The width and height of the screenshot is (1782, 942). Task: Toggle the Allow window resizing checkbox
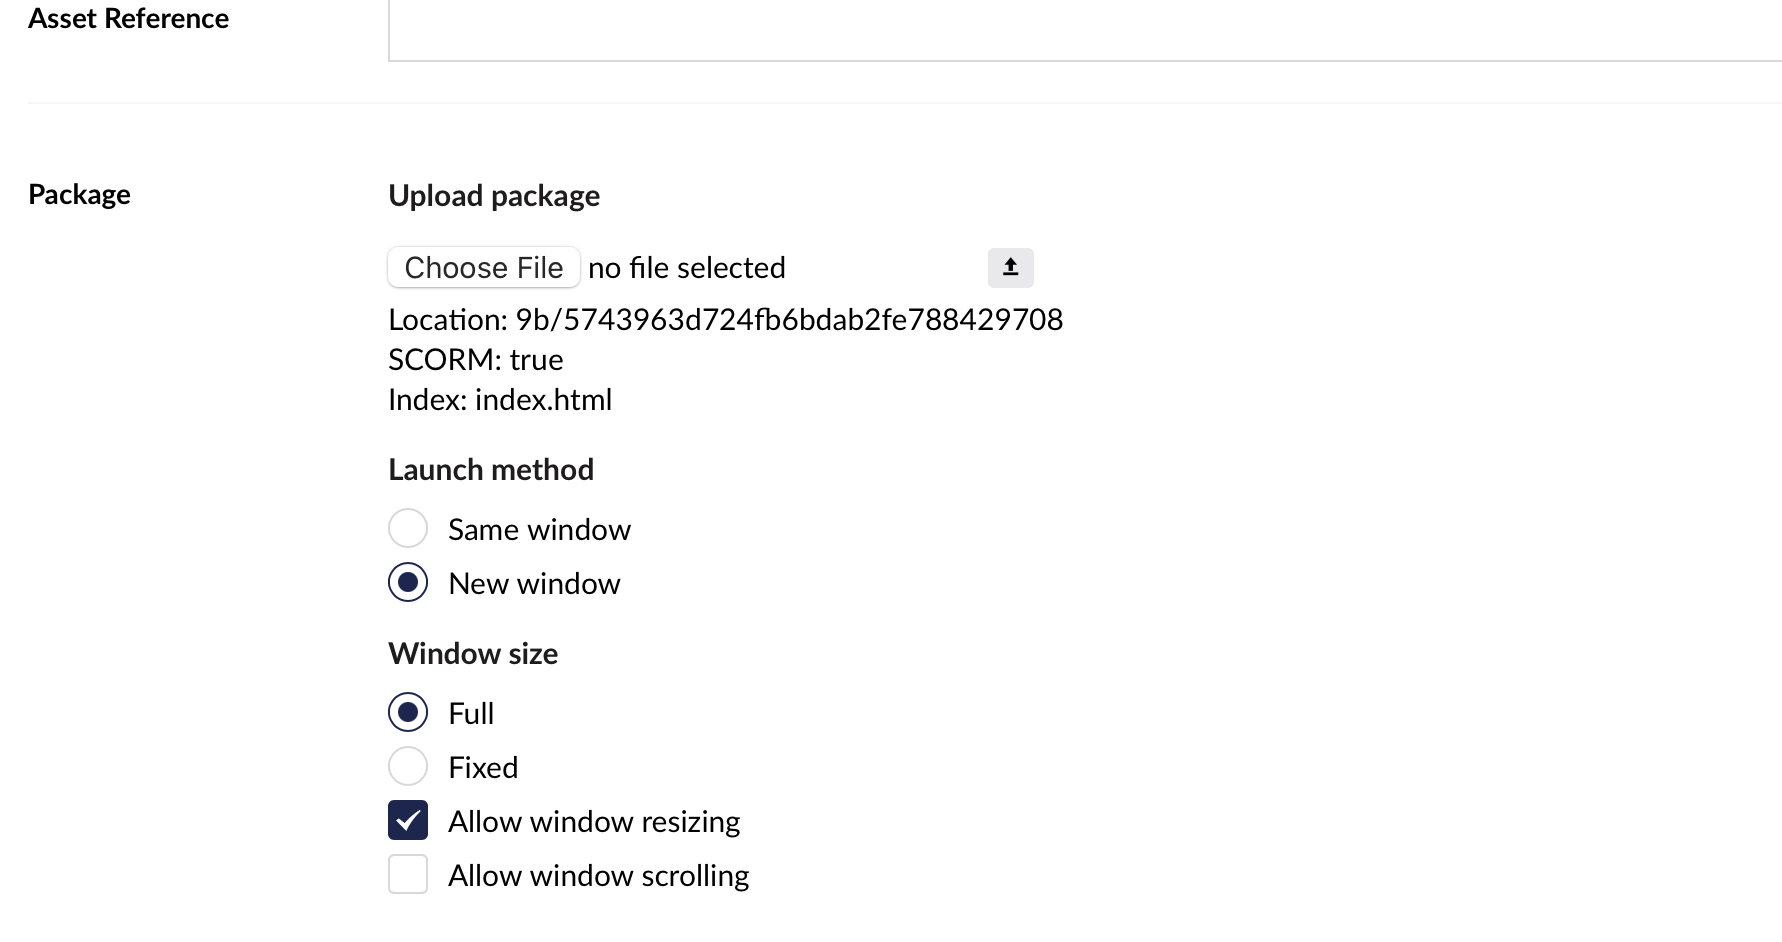pyautogui.click(x=407, y=820)
